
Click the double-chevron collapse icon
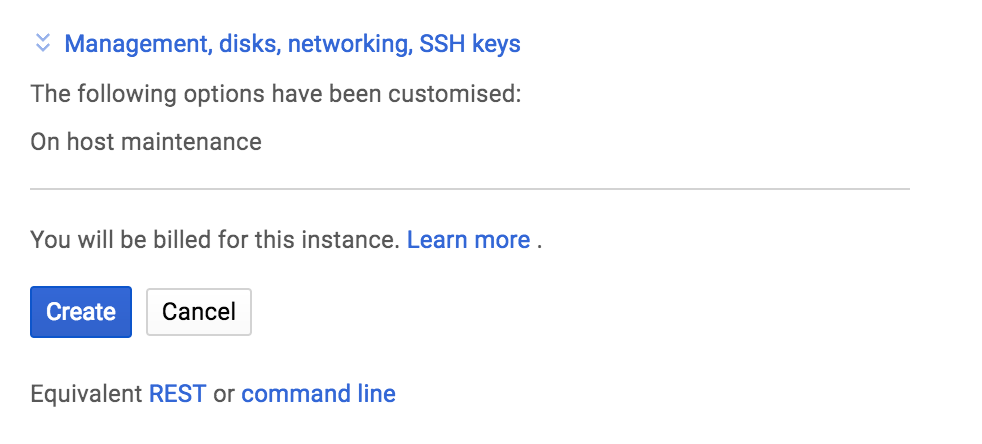click(42, 43)
